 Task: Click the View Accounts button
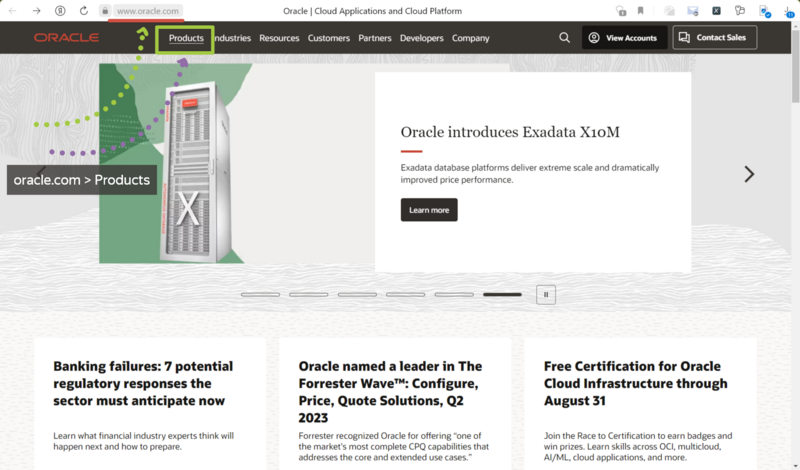click(624, 38)
